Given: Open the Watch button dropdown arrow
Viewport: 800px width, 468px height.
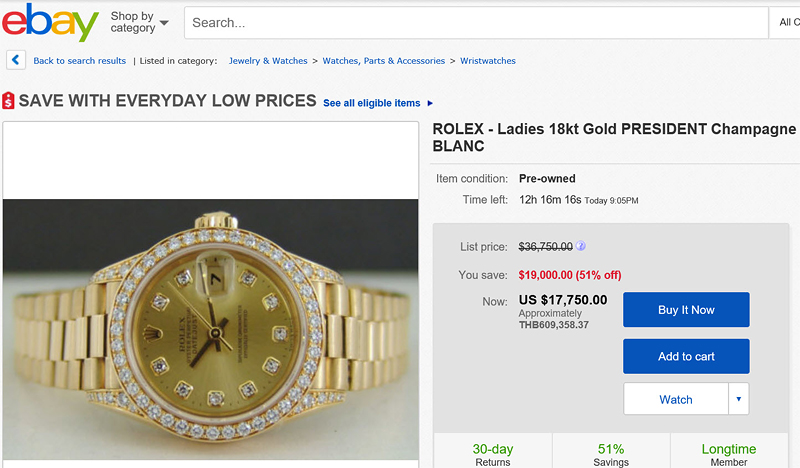Looking at the screenshot, I should pos(738,399).
